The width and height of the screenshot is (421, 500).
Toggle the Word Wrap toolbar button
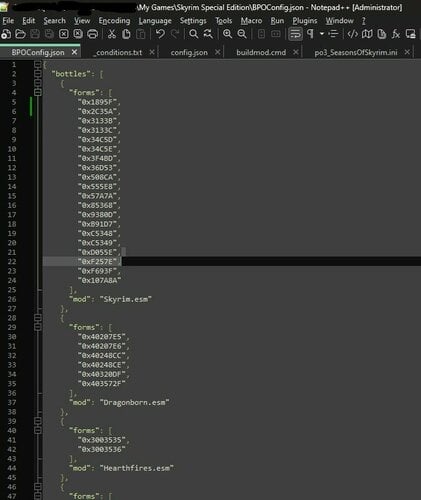[295, 34]
